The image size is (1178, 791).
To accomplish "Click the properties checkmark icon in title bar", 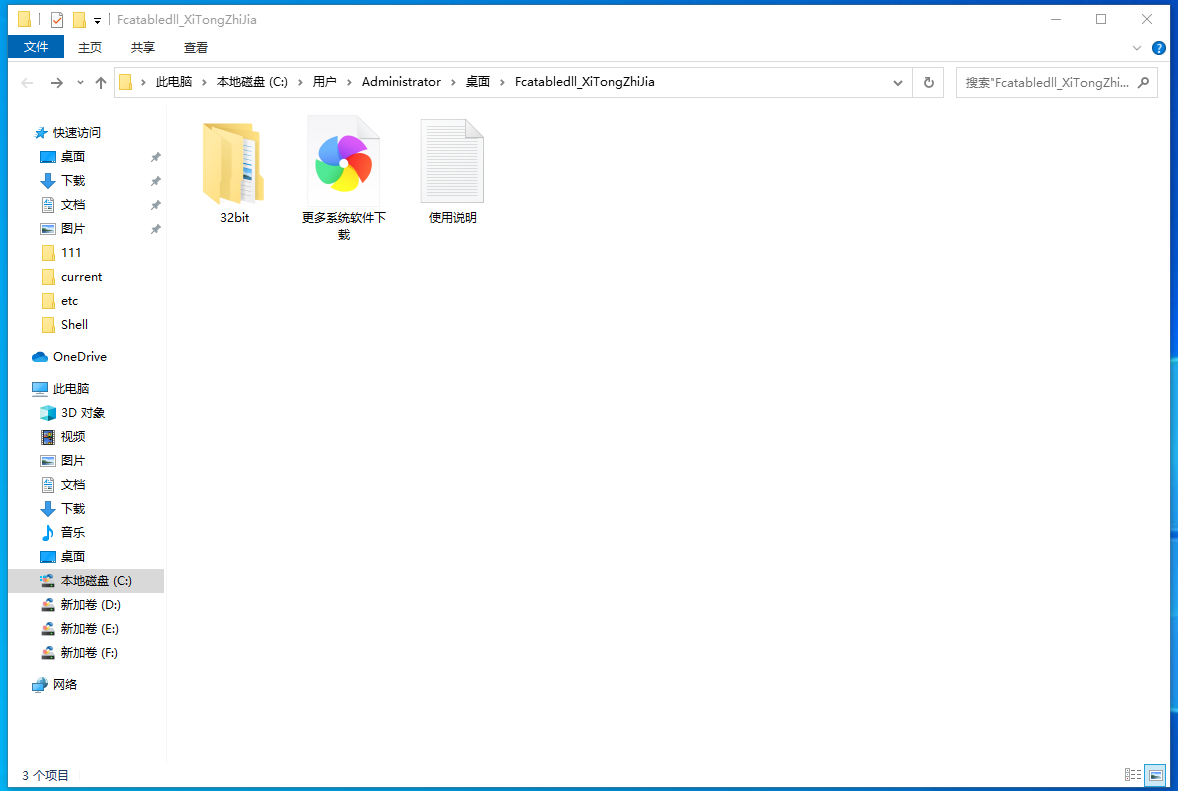I will pyautogui.click(x=57, y=20).
